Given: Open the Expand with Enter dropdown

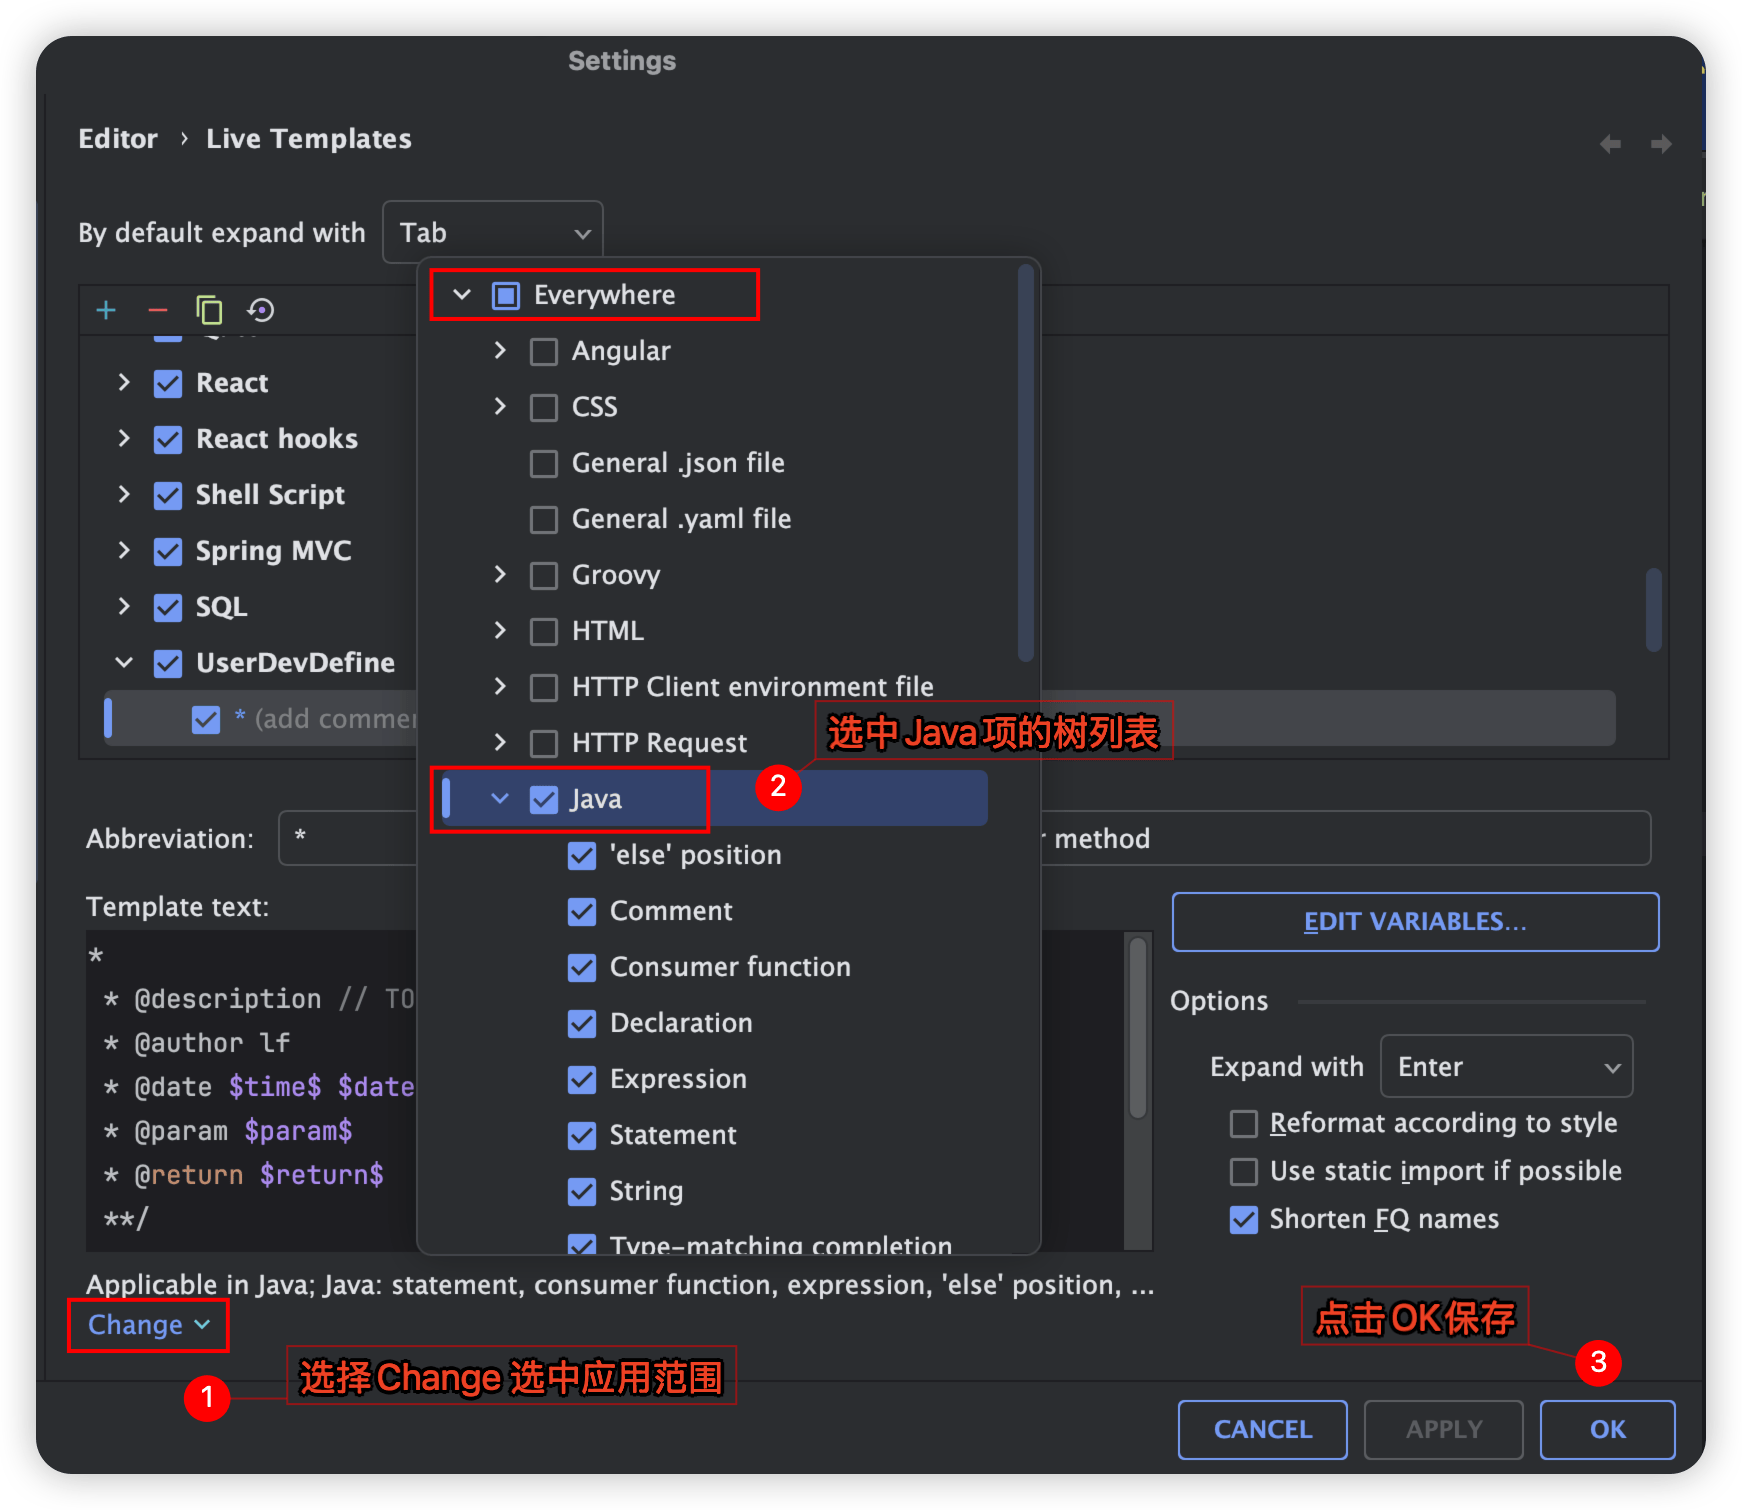Looking at the screenshot, I should click(x=1507, y=1067).
